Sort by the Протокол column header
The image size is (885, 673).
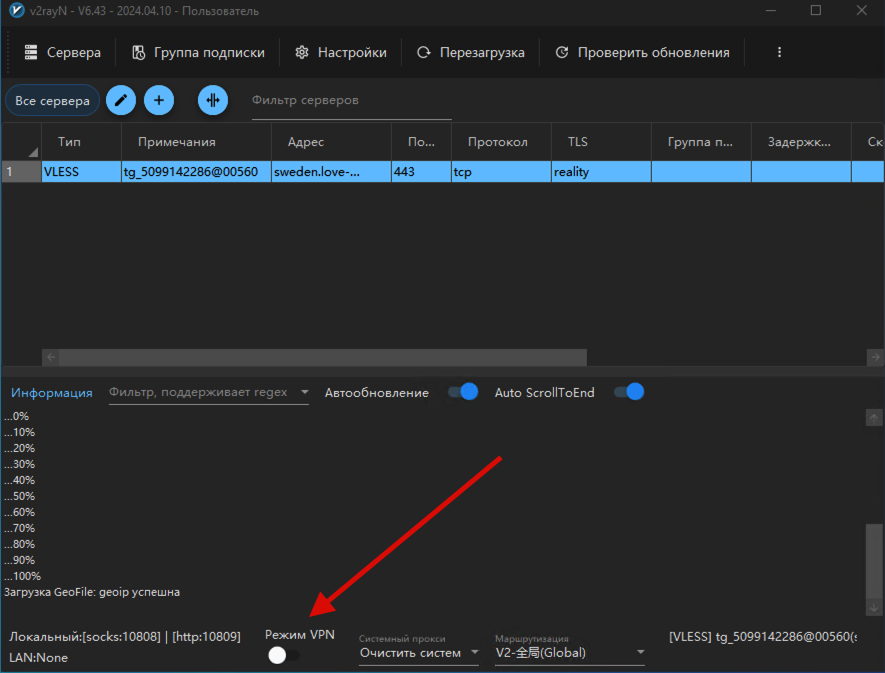point(501,142)
